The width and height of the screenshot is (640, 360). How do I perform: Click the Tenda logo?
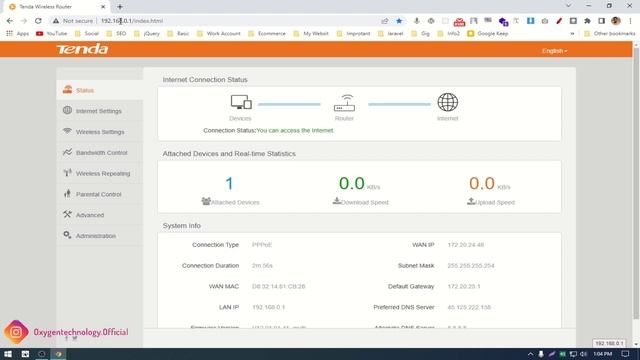click(x=82, y=49)
